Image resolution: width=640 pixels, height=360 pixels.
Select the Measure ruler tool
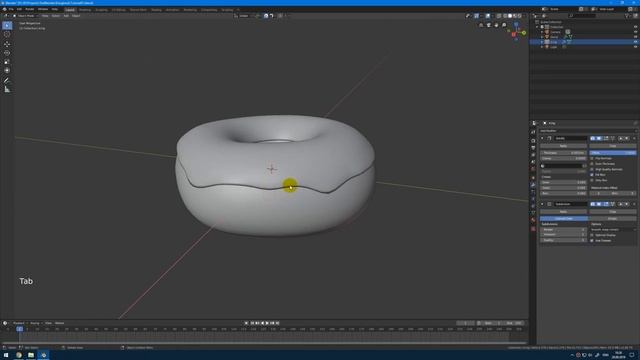[x=7, y=89]
